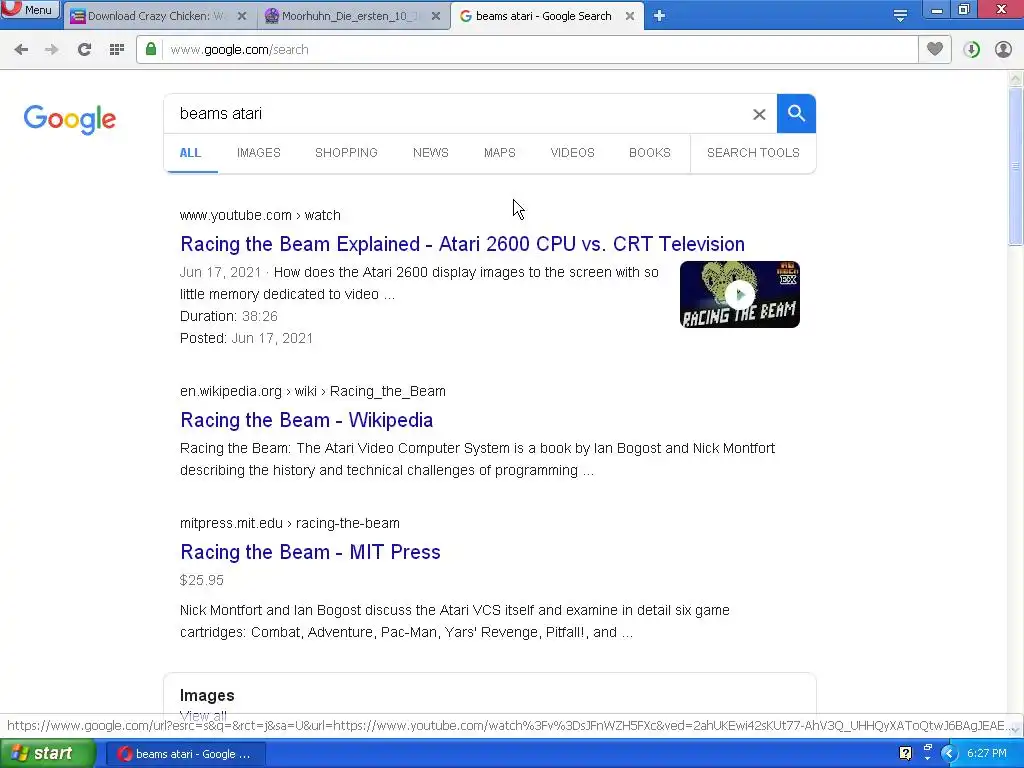Image resolution: width=1024 pixels, height=768 pixels.
Task: Select the ALL results tab
Action: [x=190, y=153]
